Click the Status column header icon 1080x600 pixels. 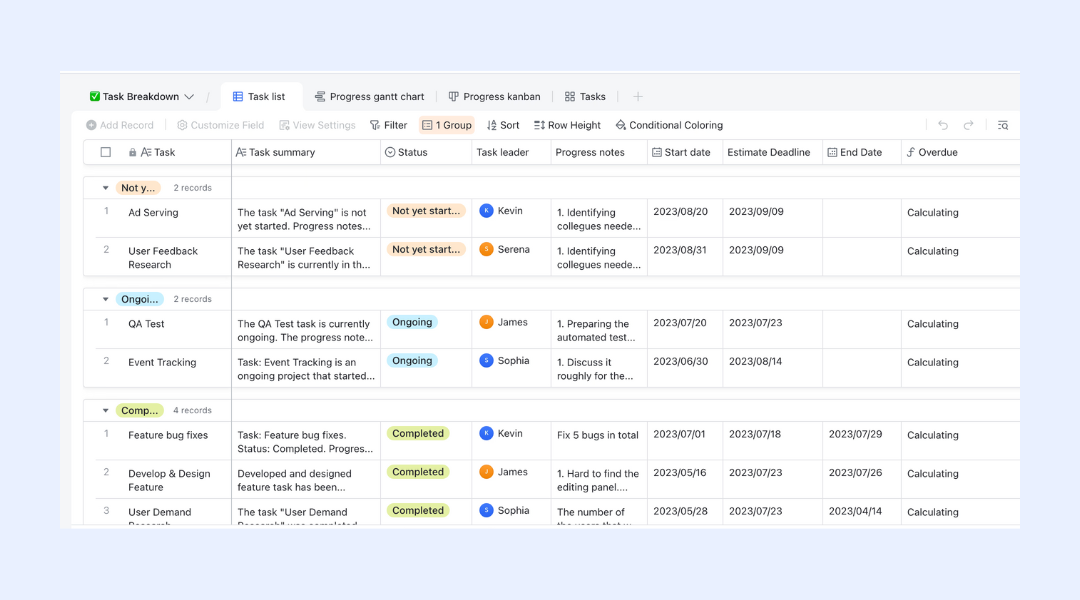(390, 152)
